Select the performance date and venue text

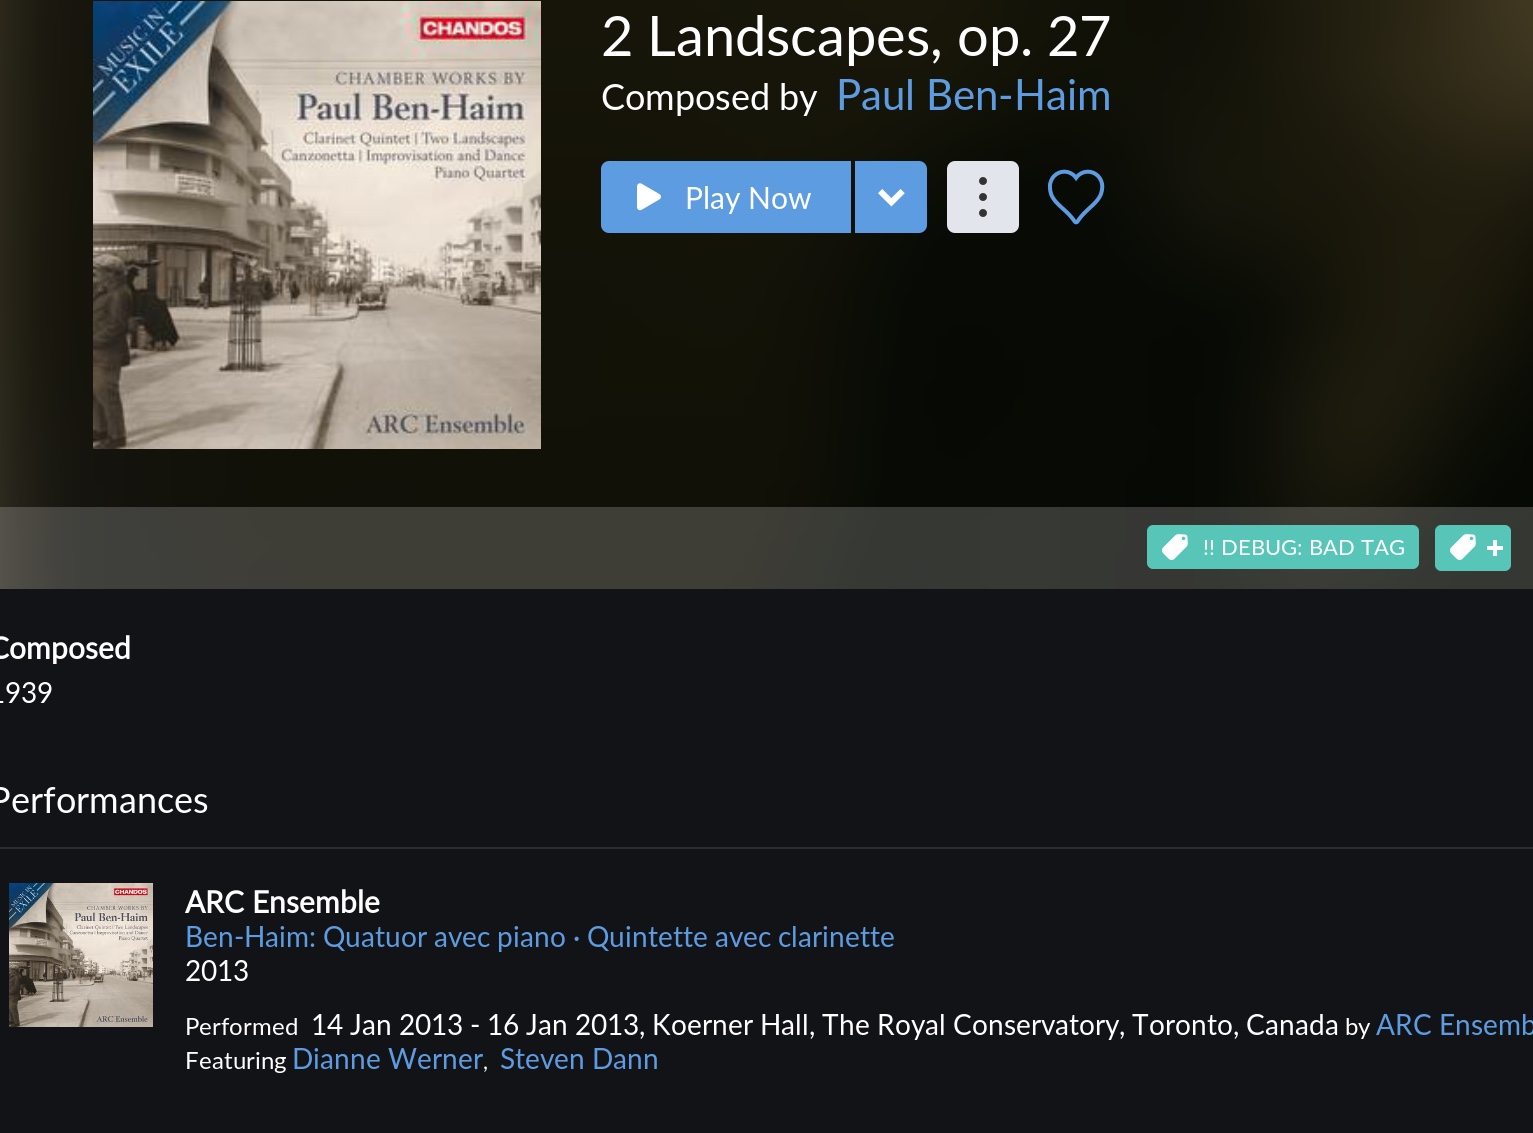point(825,1025)
